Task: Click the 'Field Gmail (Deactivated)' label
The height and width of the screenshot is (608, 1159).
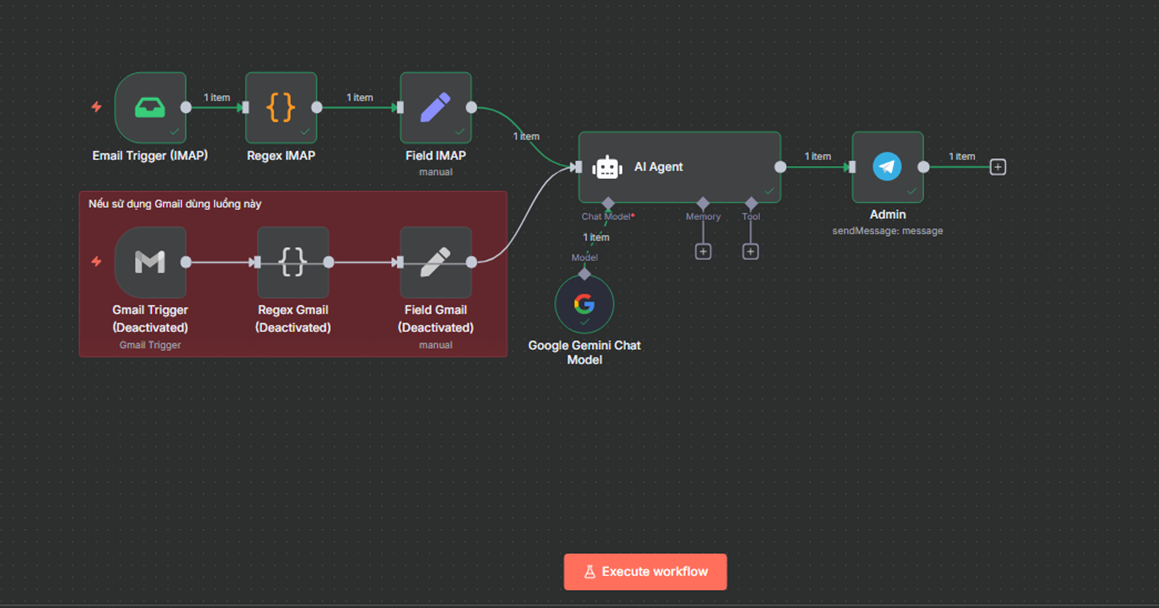Action: pyautogui.click(x=435, y=318)
